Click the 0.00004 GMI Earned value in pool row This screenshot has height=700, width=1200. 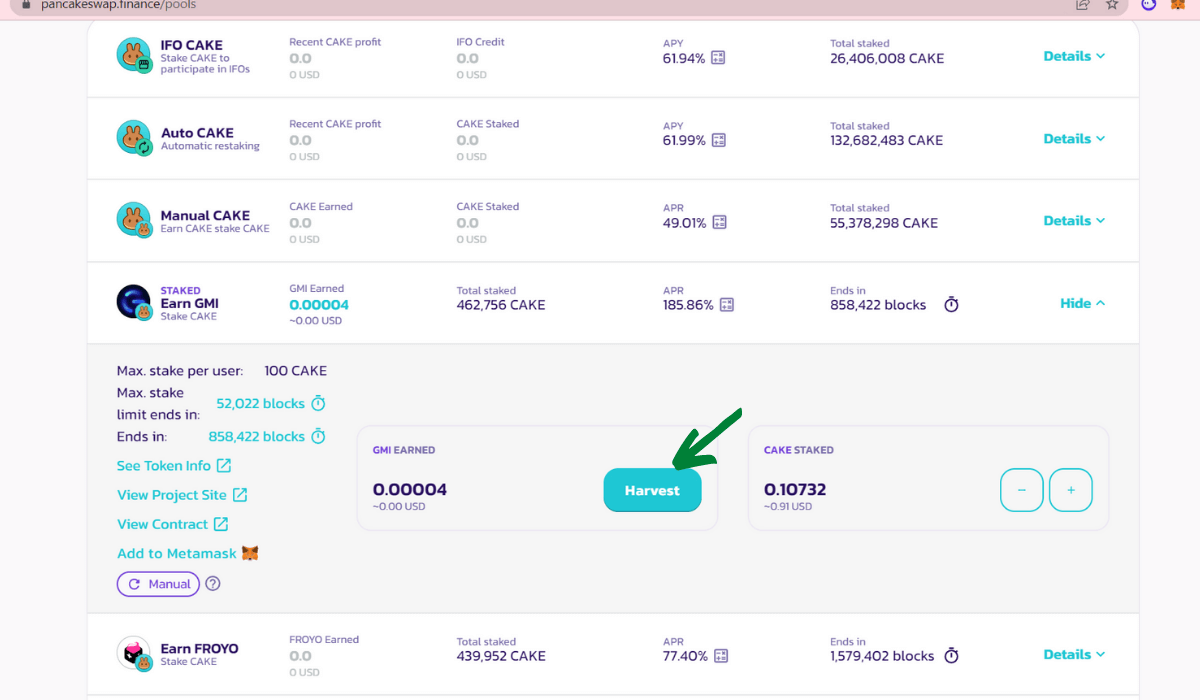point(319,304)
